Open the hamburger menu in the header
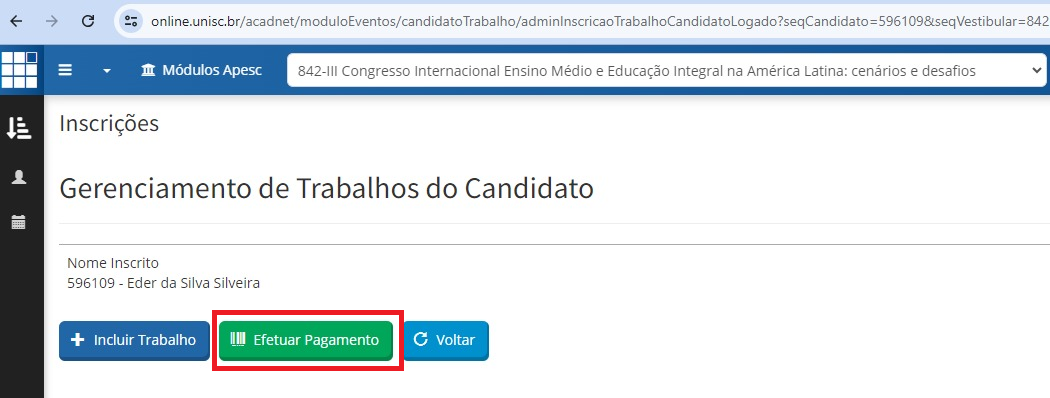The image size is (1050, 398). tap(65, 70)
